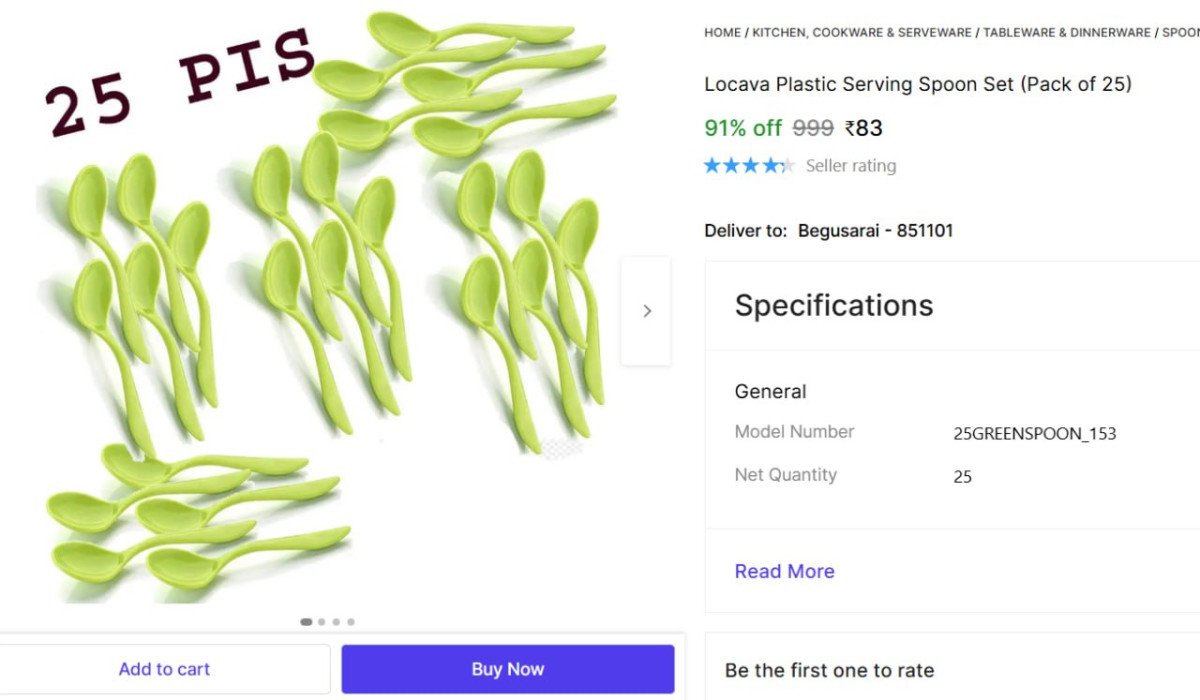Open Kitchen, Cookware & Serveware breadcrumb
The height and width of the screenshot is (700, 1200).
click(x=861, y=33)
